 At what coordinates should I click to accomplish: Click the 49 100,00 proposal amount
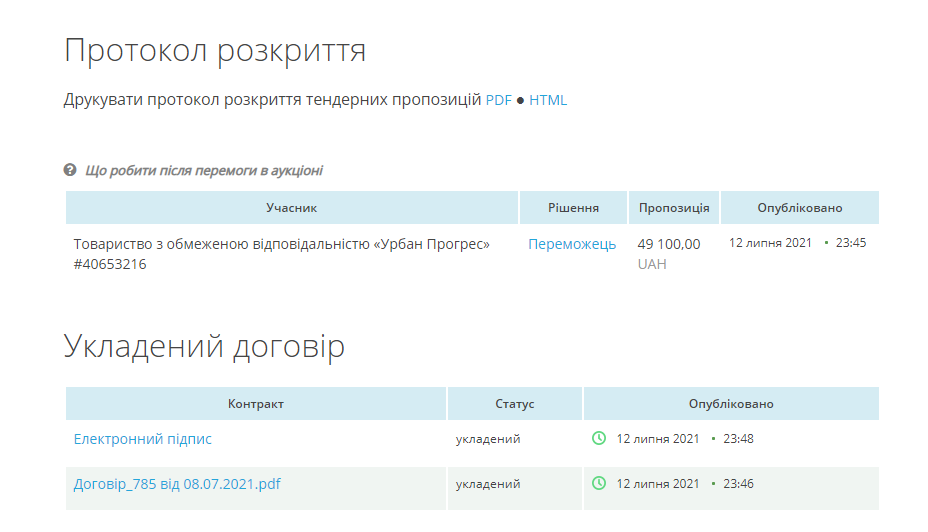pyautogui.click(x=668, y=244)
